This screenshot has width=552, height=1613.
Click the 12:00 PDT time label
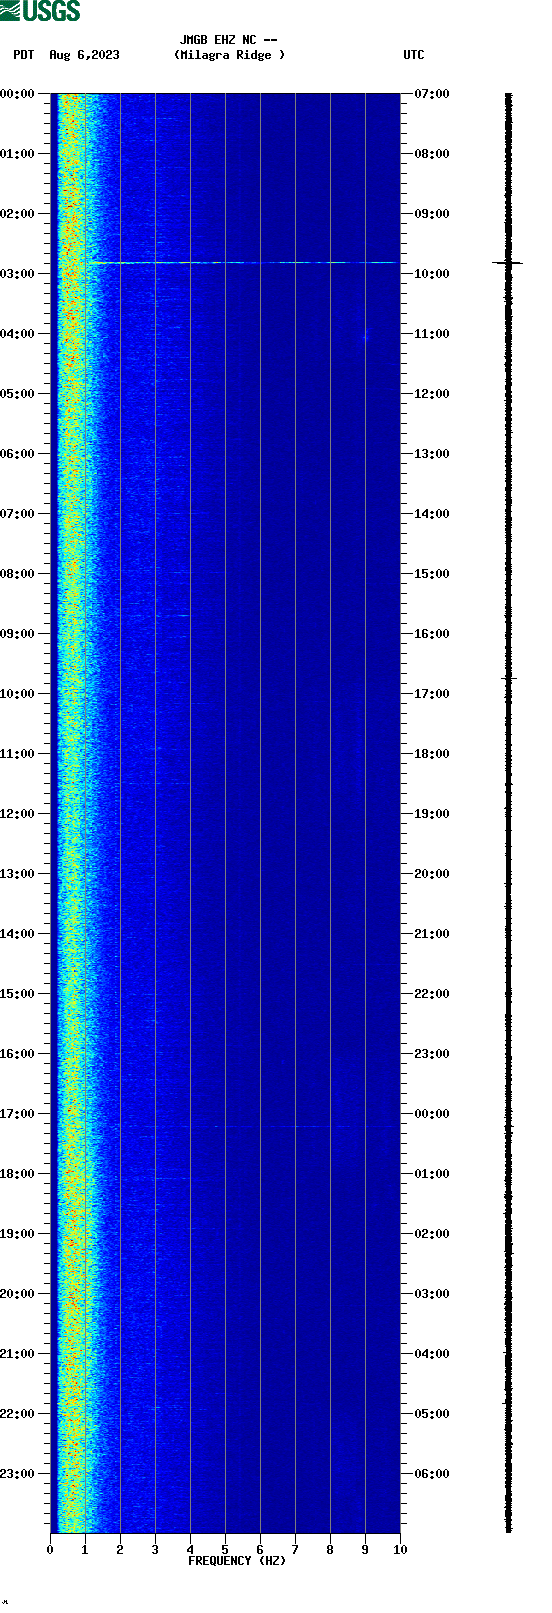[x=18, y=814]
